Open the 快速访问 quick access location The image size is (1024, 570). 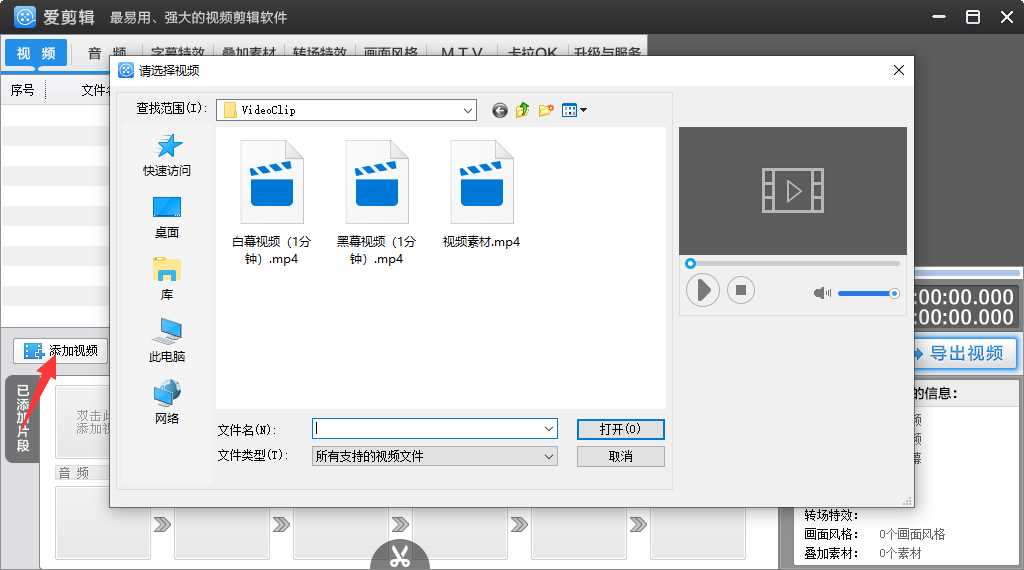pyautogui.click(x=167, y=155)
